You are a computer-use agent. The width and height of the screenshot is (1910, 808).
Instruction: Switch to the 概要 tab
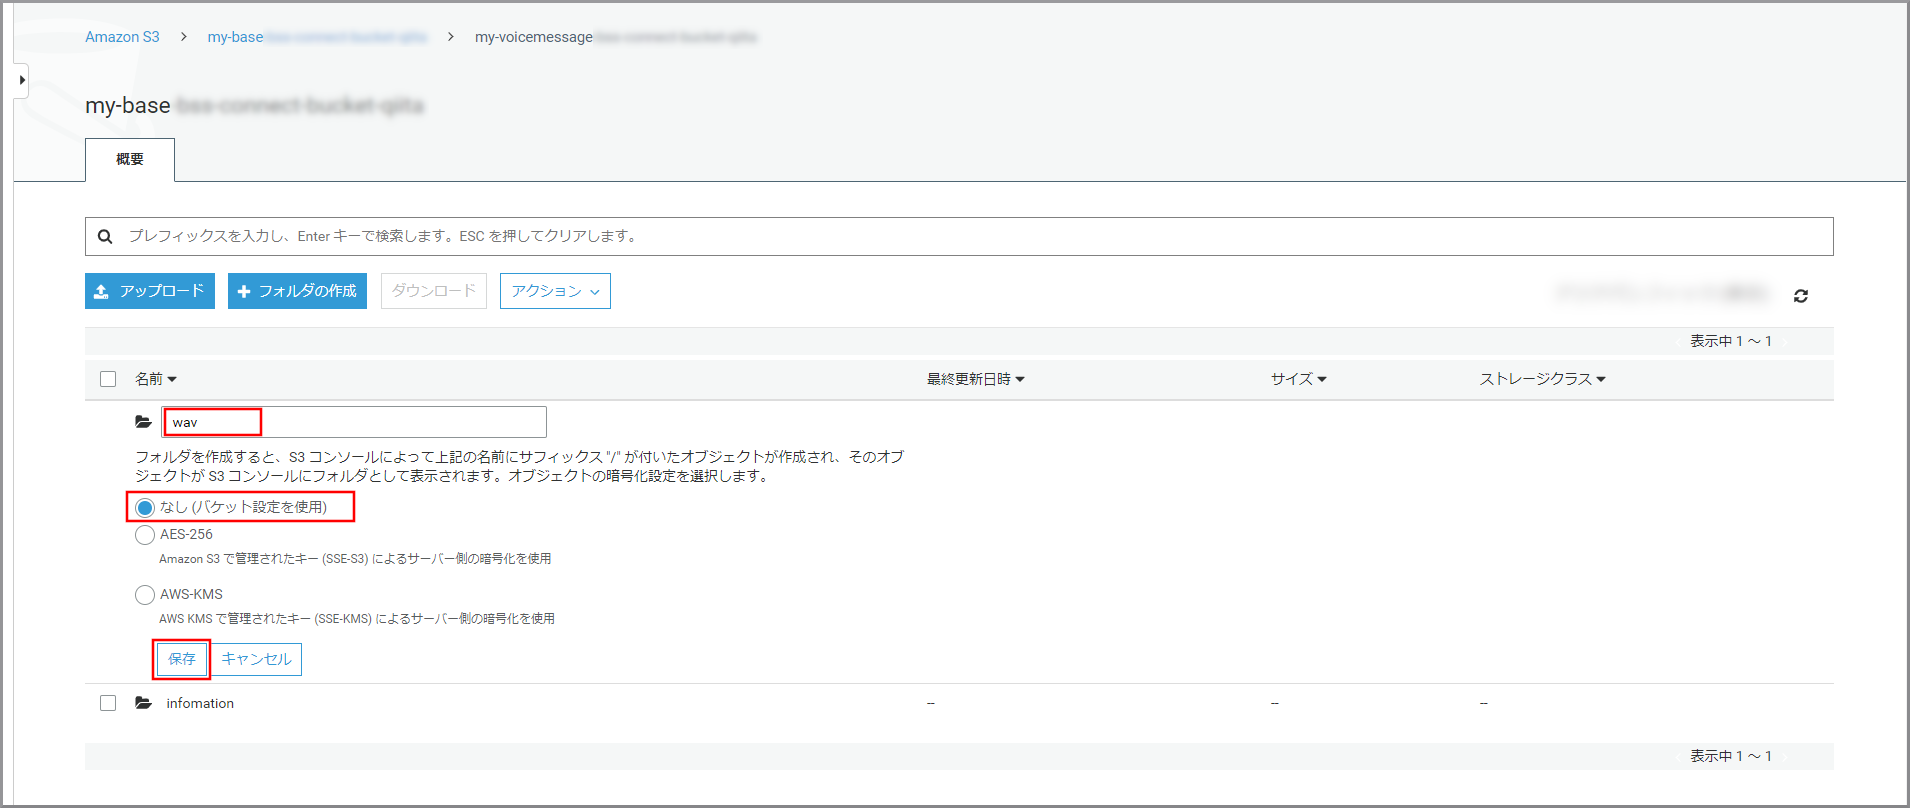pyautogui.click(x=130, y=160)
